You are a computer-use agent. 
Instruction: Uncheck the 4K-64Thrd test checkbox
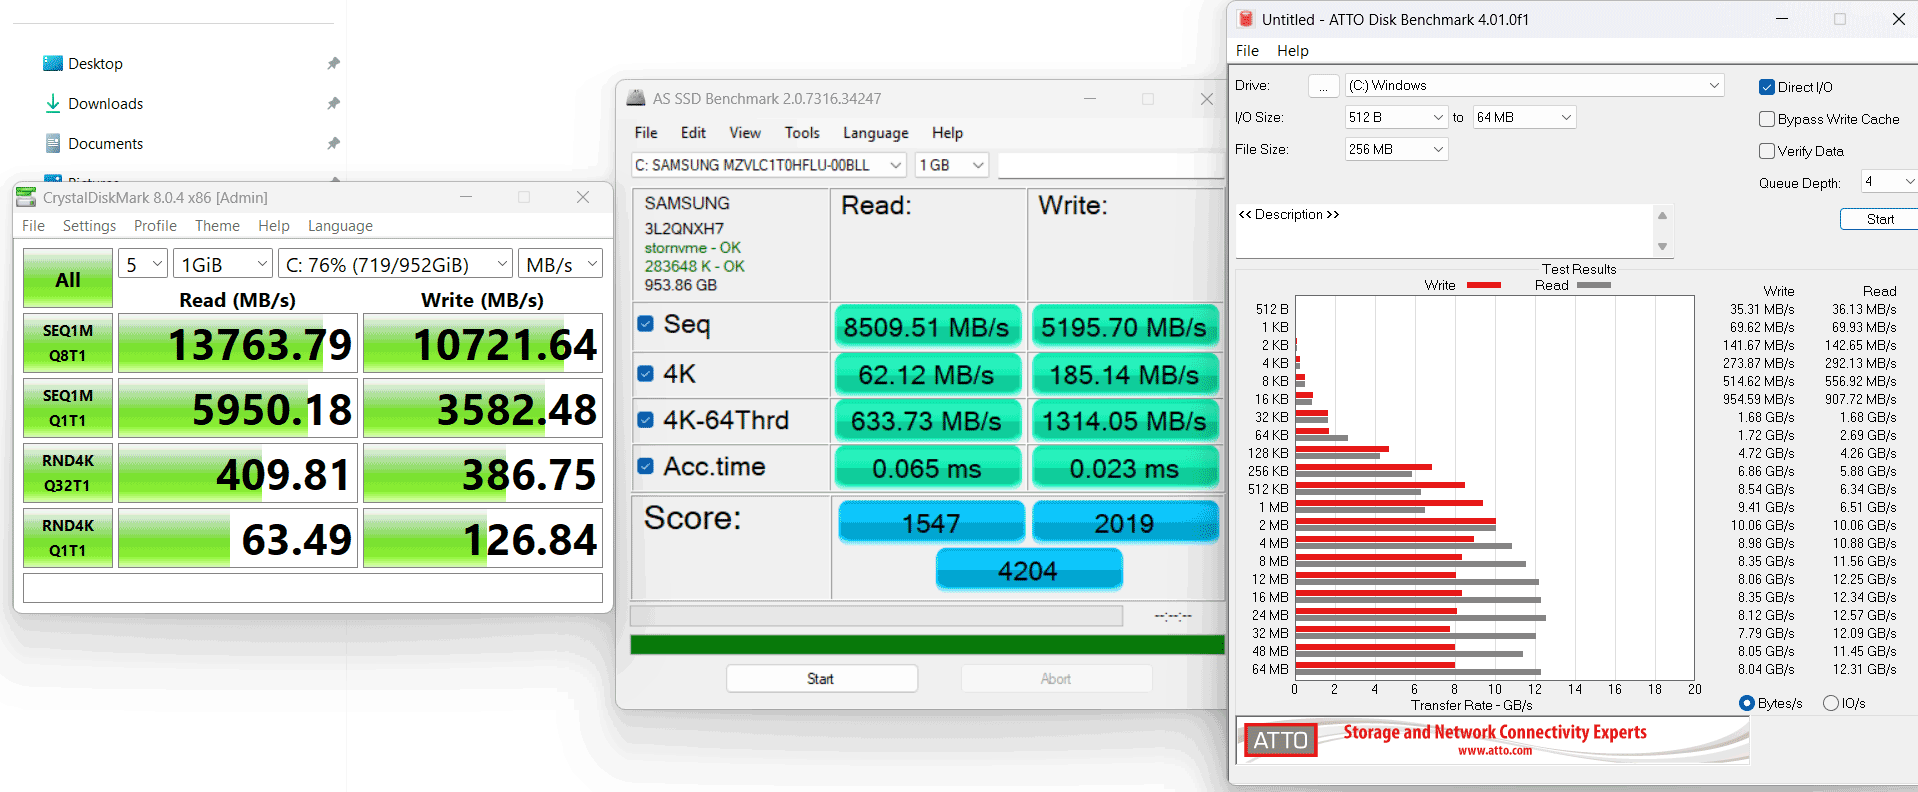(646, 420)
